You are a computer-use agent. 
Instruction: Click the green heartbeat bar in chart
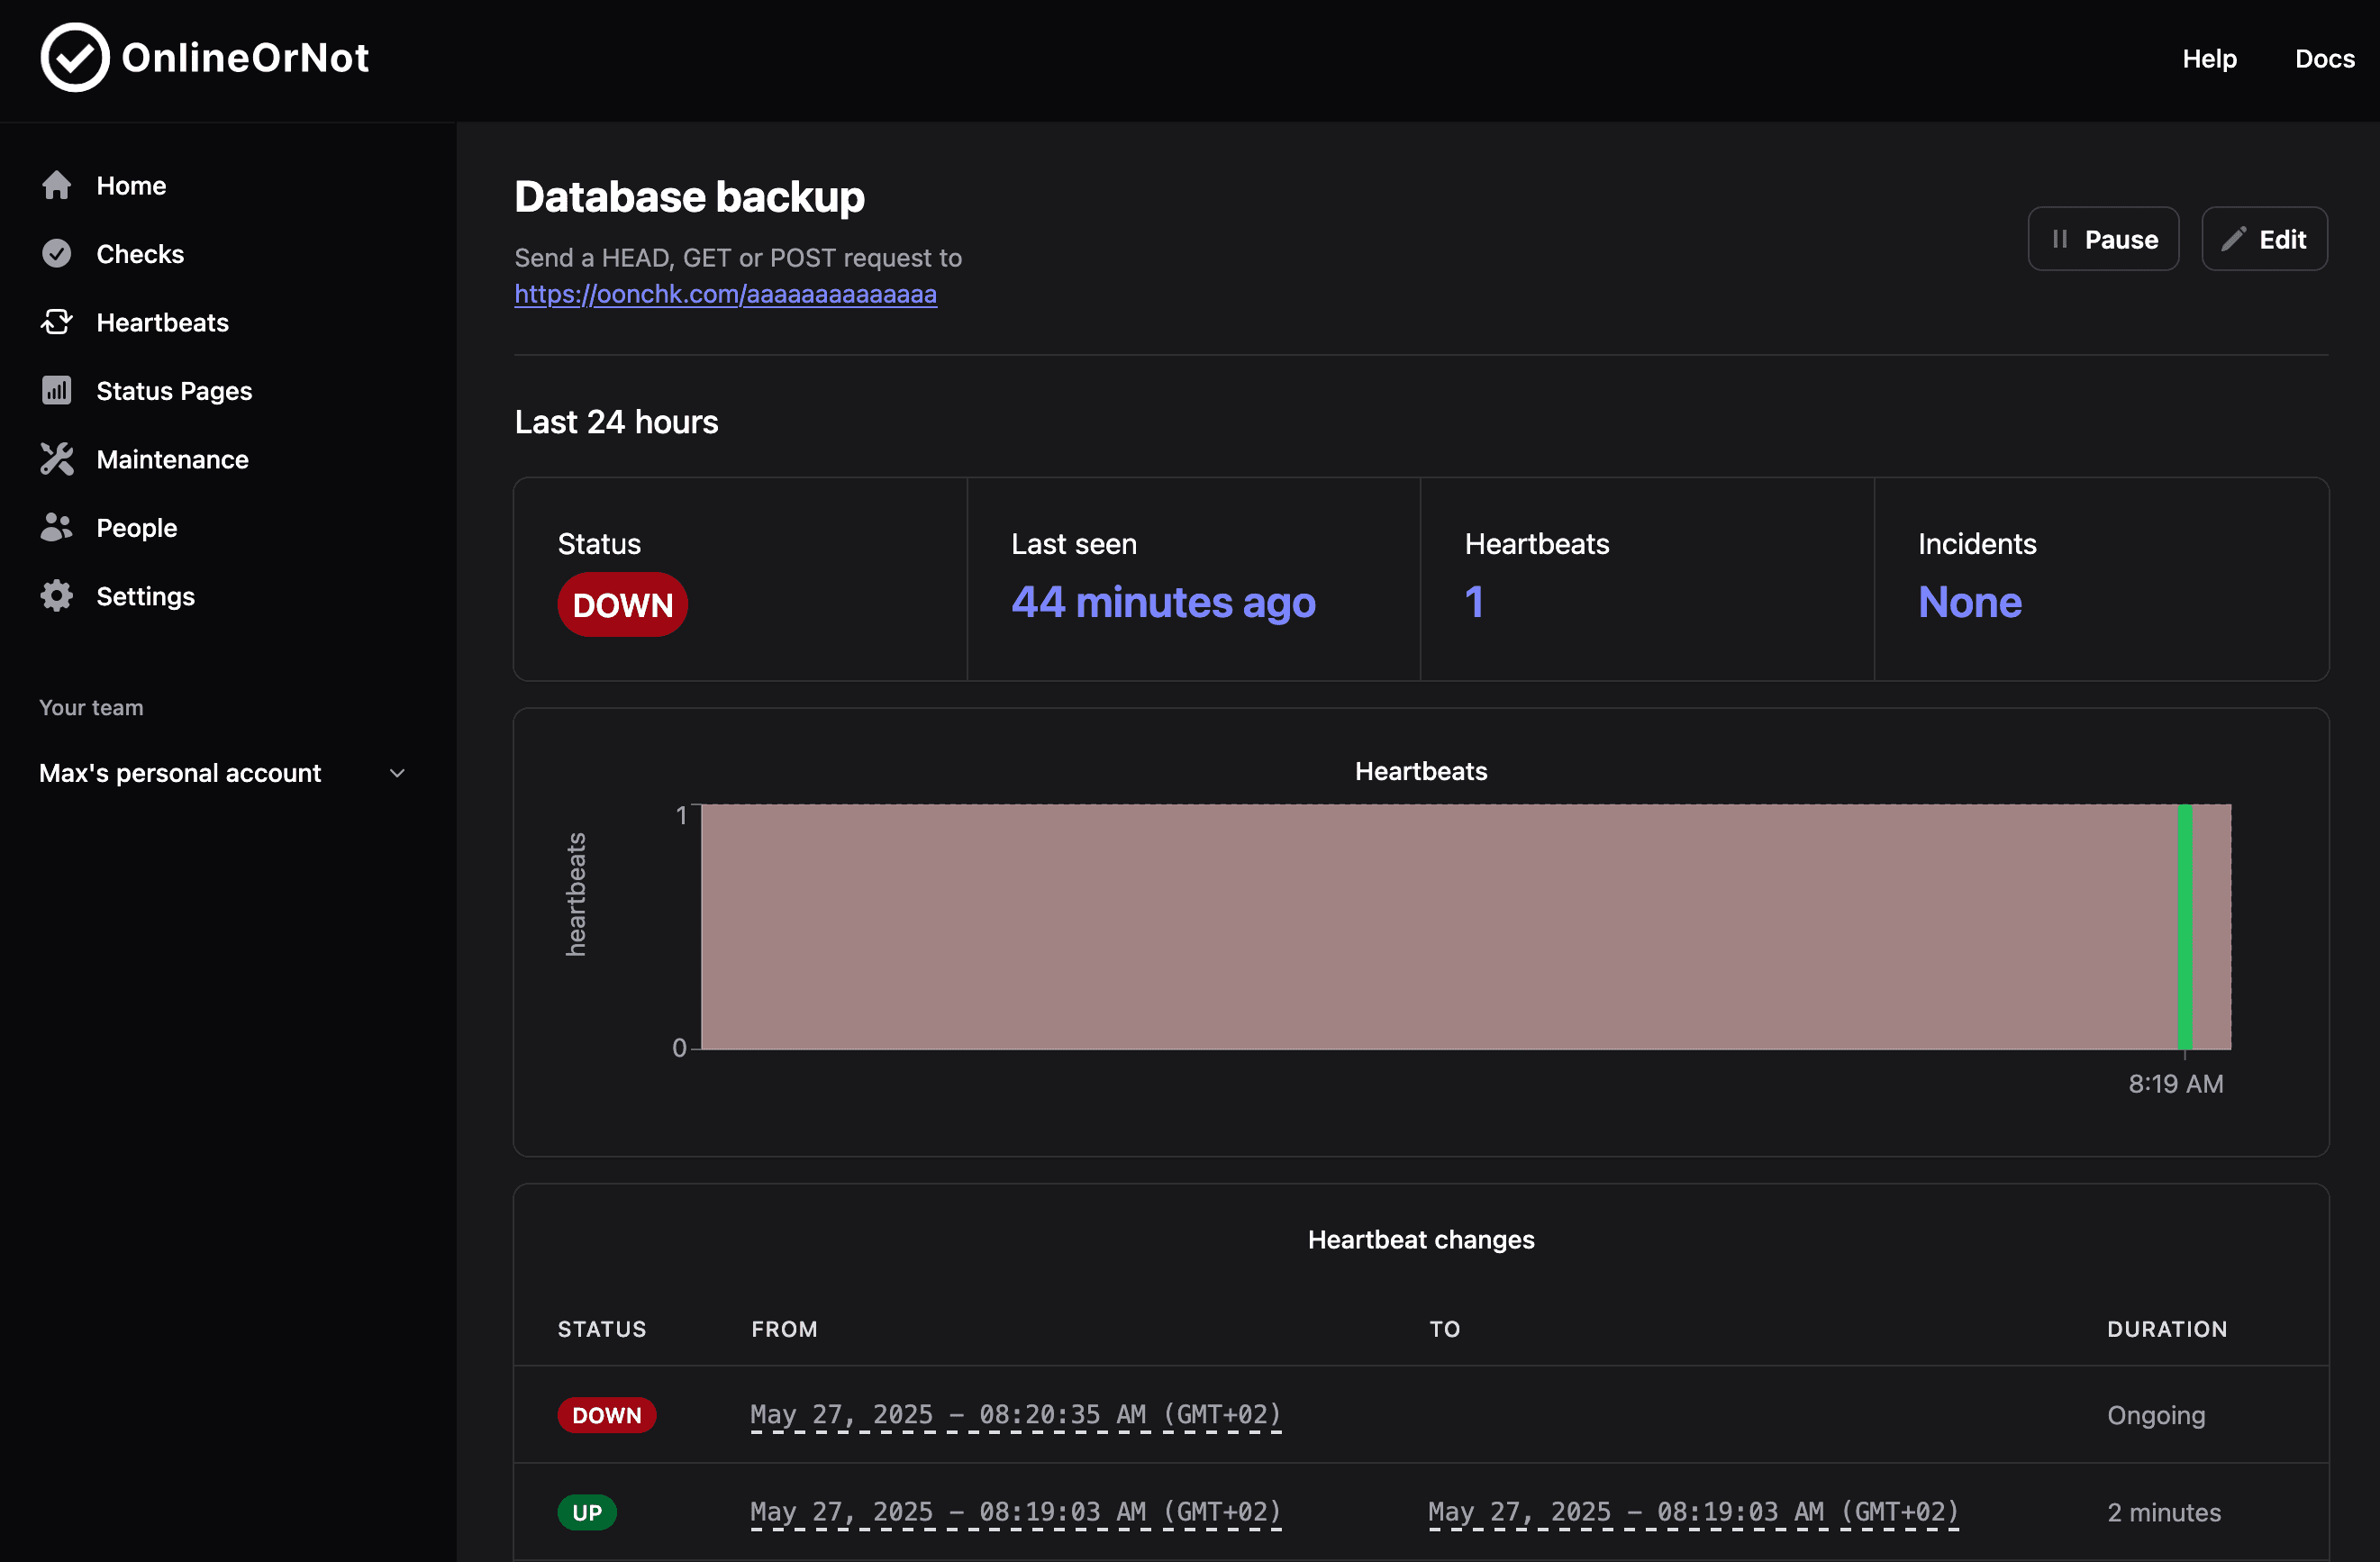[2185, 926]
